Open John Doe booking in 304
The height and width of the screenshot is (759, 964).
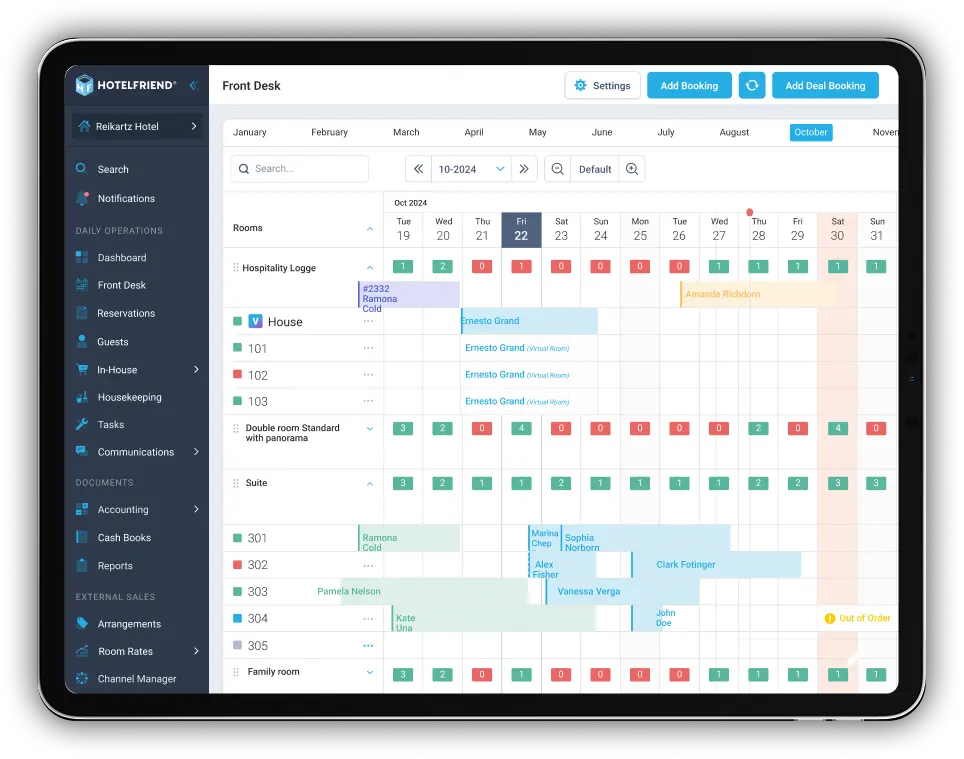click(x=647, y=618)
